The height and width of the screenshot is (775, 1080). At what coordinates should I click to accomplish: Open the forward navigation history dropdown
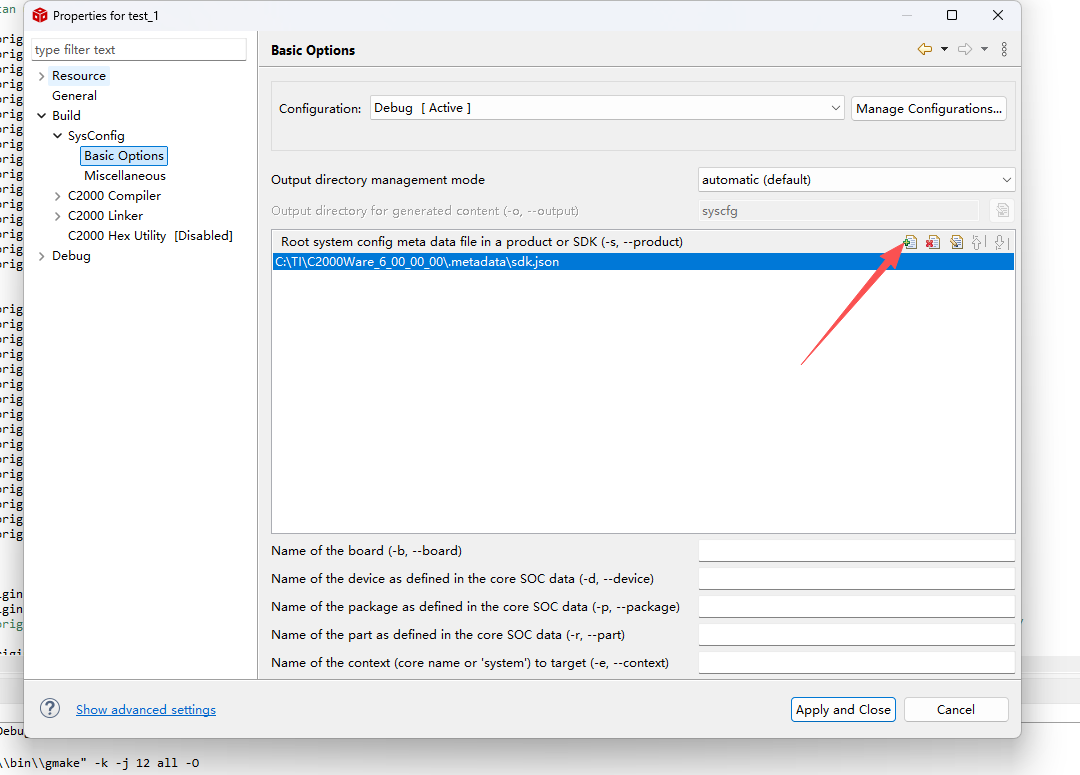point(984,49)
